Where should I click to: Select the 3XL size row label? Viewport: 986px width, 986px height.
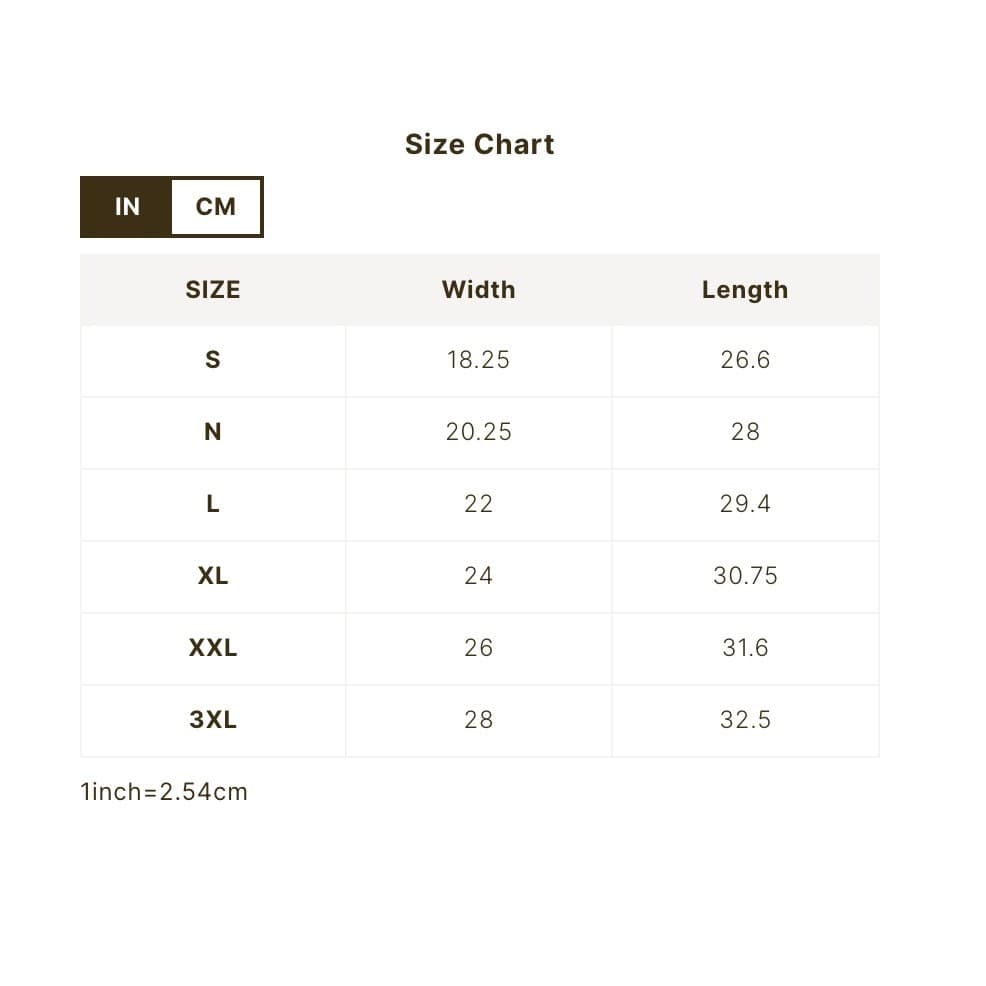(213, 720)
